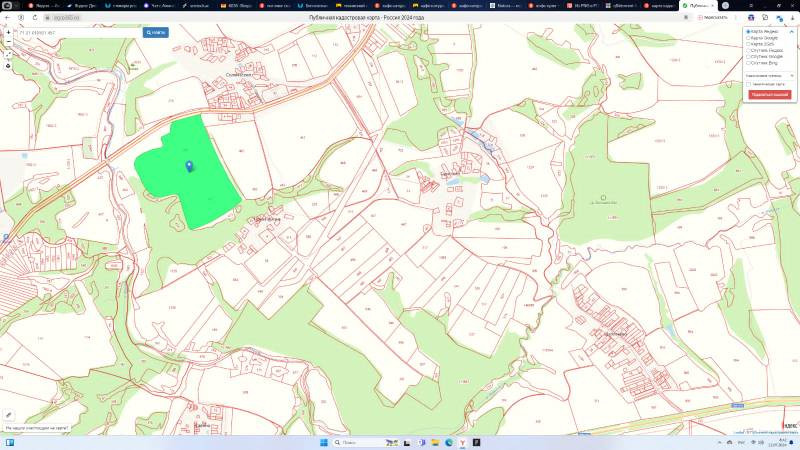Click the browser reload icon
Viewport: 800px width, 450px height.
(x=33, y=17)
